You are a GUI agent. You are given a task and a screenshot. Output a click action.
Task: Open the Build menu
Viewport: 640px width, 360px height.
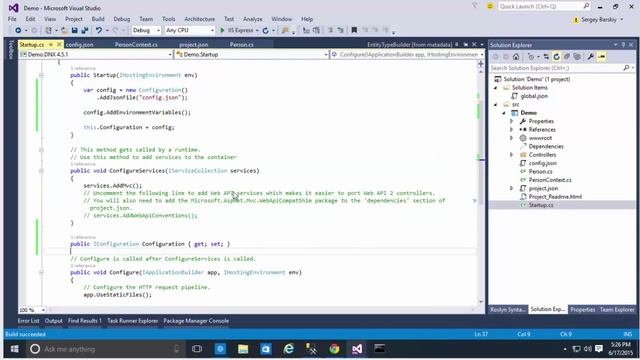coord(98,19)
